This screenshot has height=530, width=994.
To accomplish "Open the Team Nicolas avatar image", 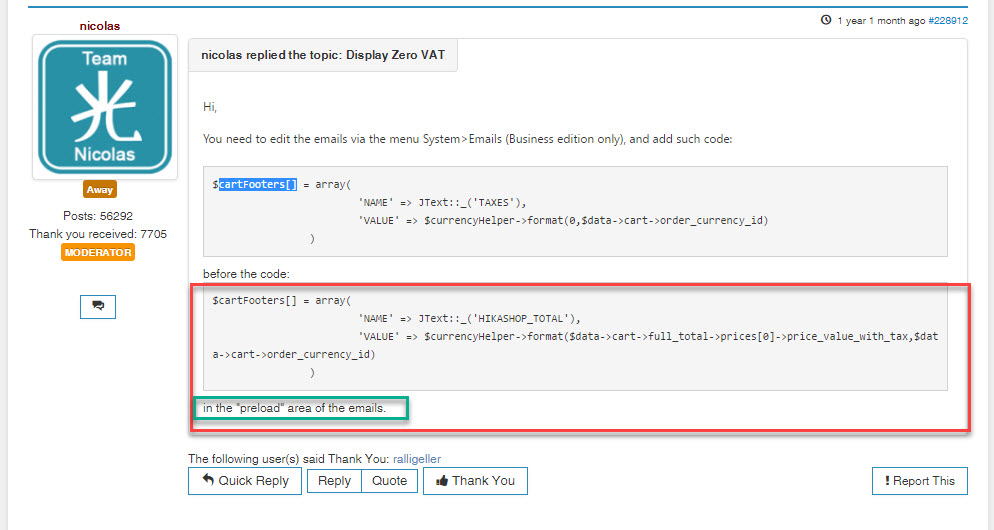I will click(x=105, y=107).
